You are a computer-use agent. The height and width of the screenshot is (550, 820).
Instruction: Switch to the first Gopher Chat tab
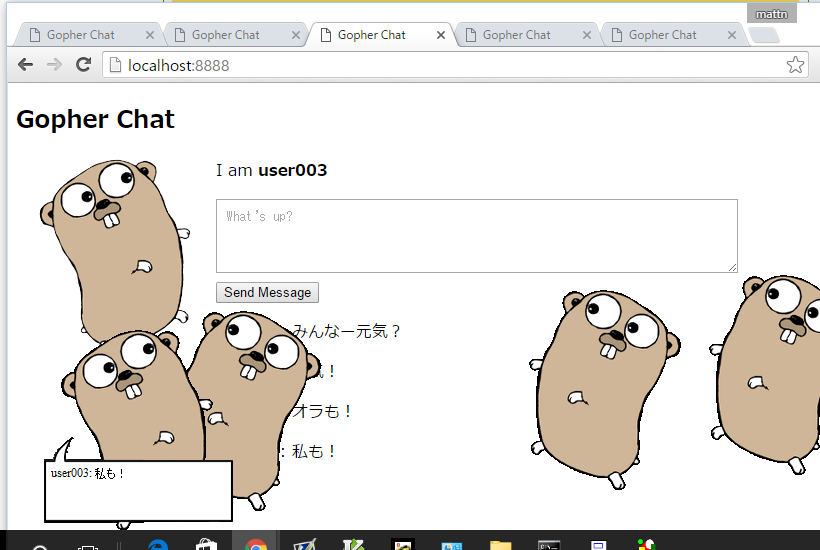click(86, 35)
